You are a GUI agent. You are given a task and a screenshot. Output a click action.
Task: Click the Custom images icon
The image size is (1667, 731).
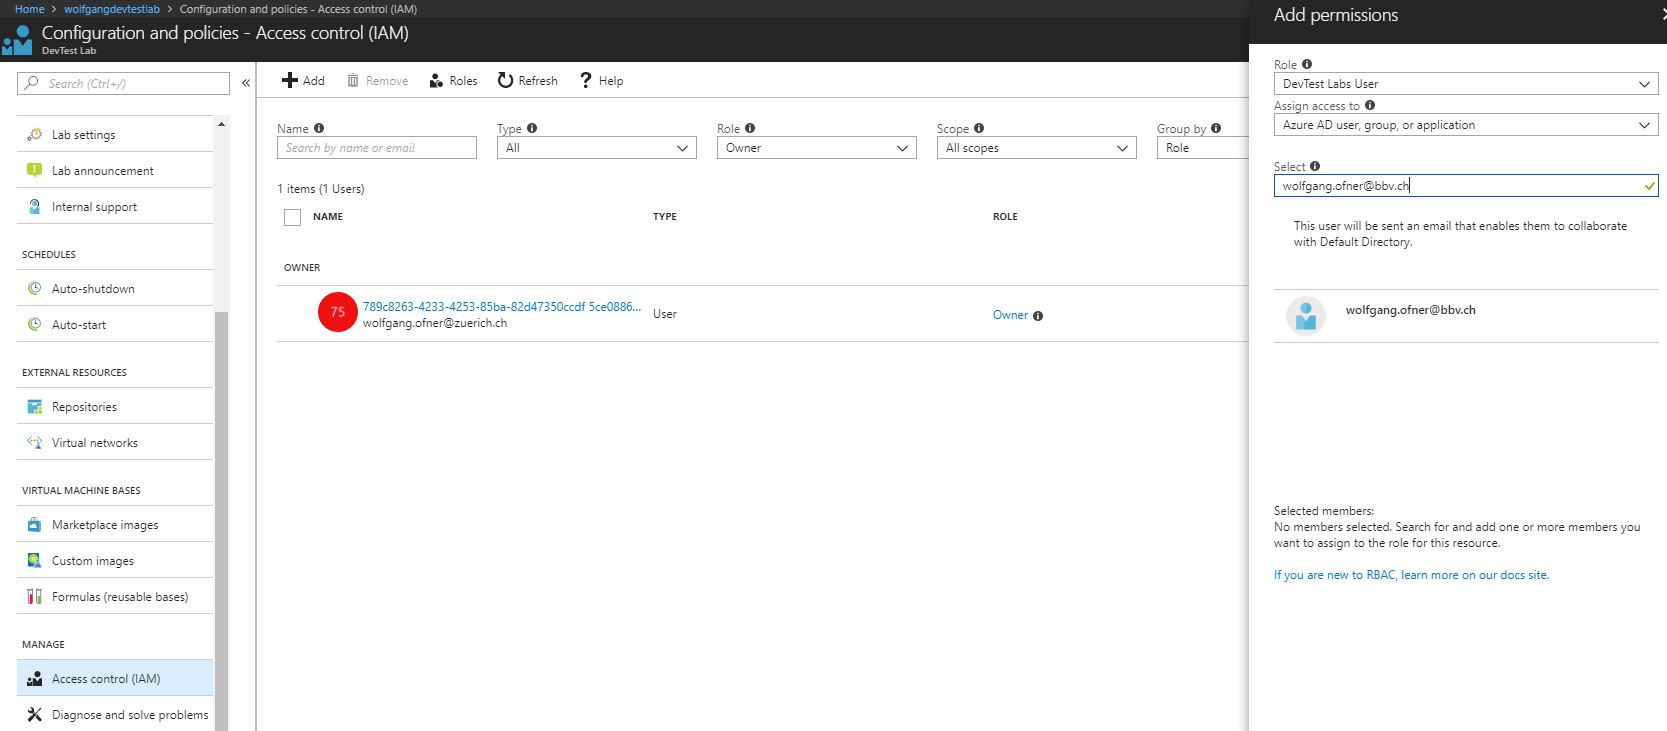coord(35,560)
